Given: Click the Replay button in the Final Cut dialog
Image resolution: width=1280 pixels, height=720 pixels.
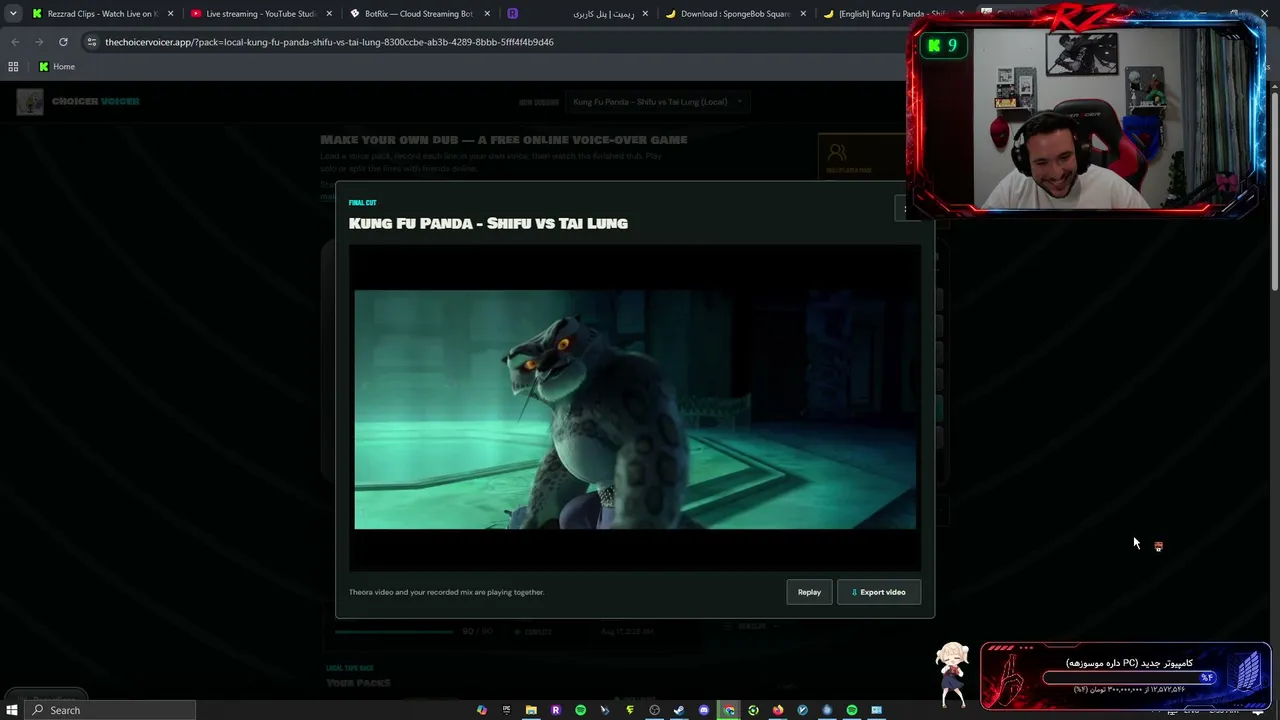Looking at the screenshot, I should tap(809, 592).
